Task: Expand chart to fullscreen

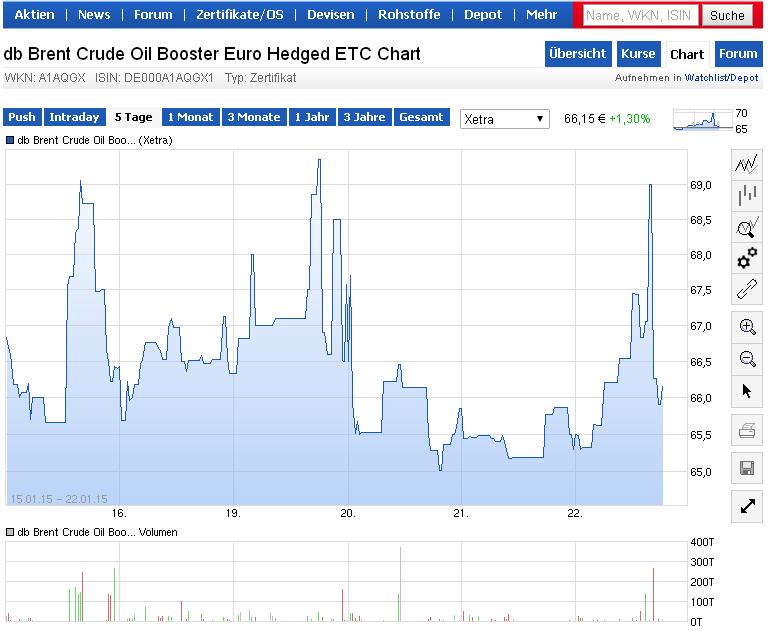Action: point(746,506)
